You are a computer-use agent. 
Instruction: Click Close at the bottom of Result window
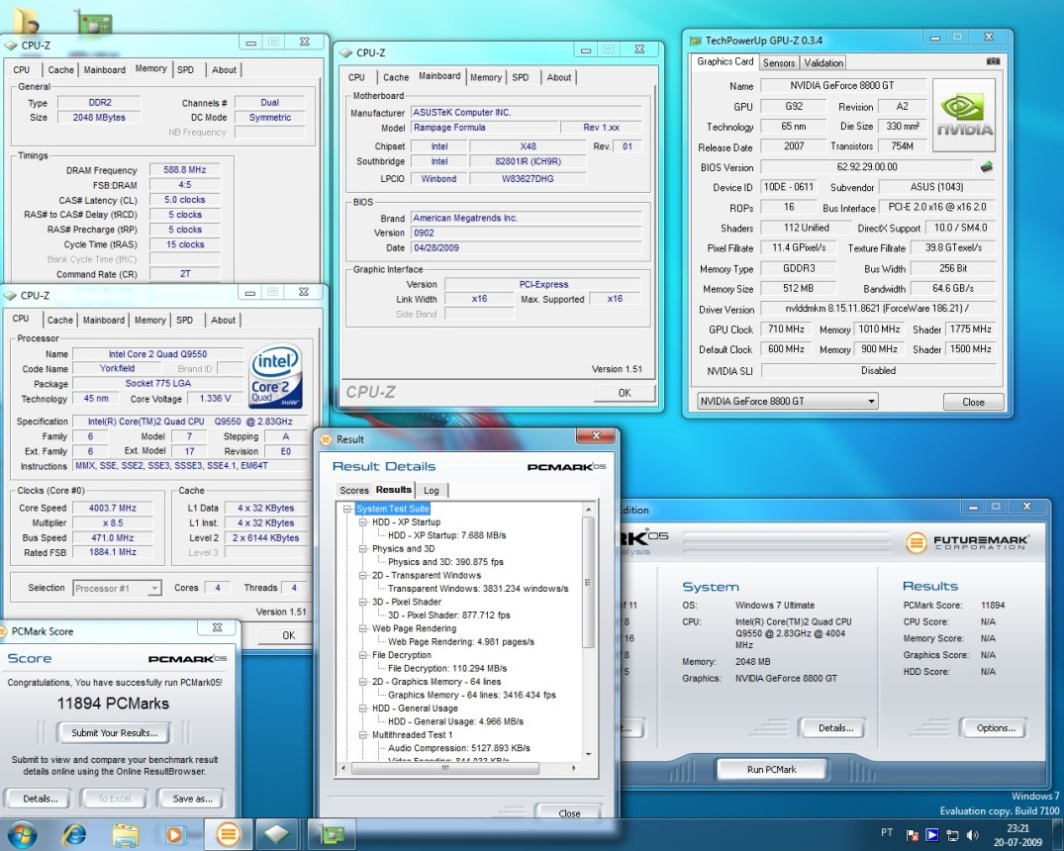pyautogui.click(x=569, y=813)
